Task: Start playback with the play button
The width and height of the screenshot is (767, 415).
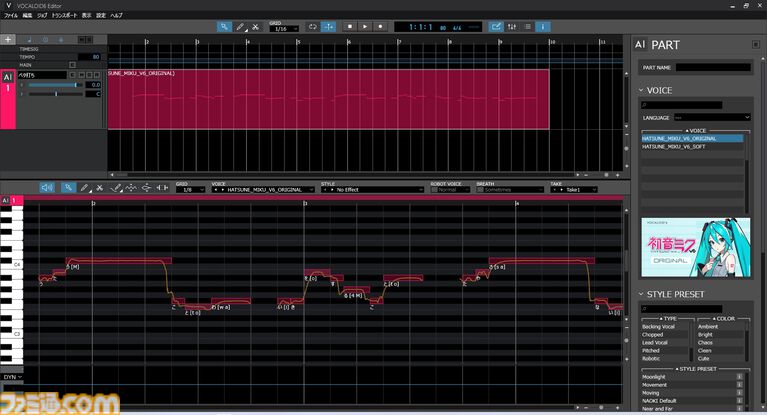Action: pyautogui.click(x=365, y=27)
